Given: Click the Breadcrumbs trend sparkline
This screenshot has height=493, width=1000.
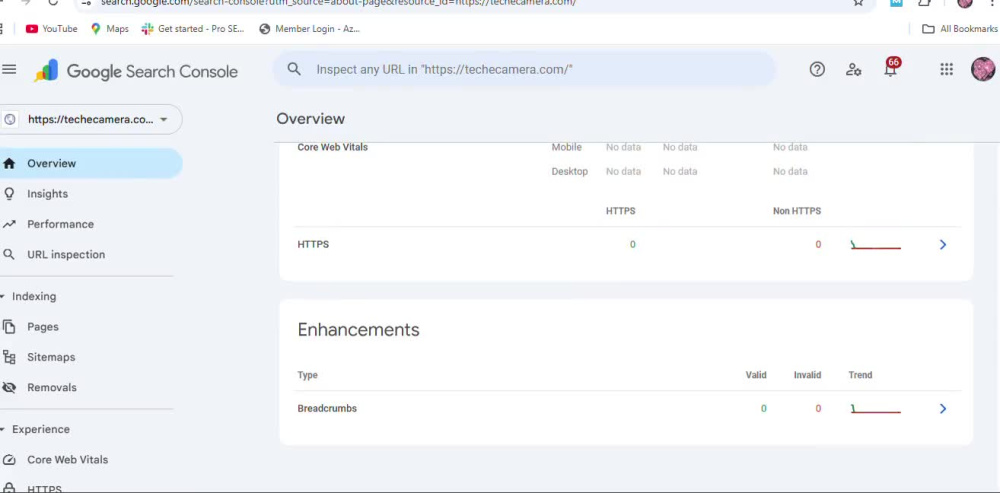Looking at the screenshot, I should click(876, 409).
